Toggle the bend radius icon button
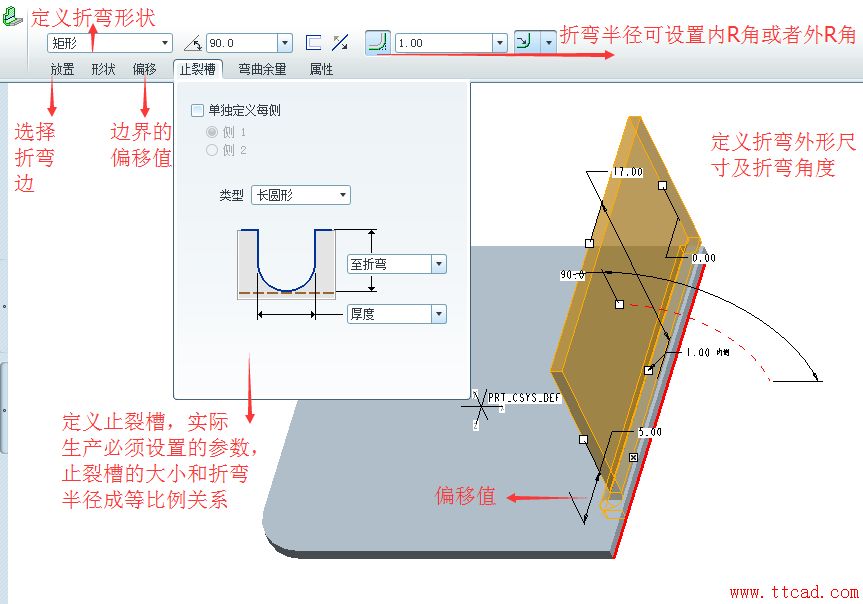 point(378,42)
